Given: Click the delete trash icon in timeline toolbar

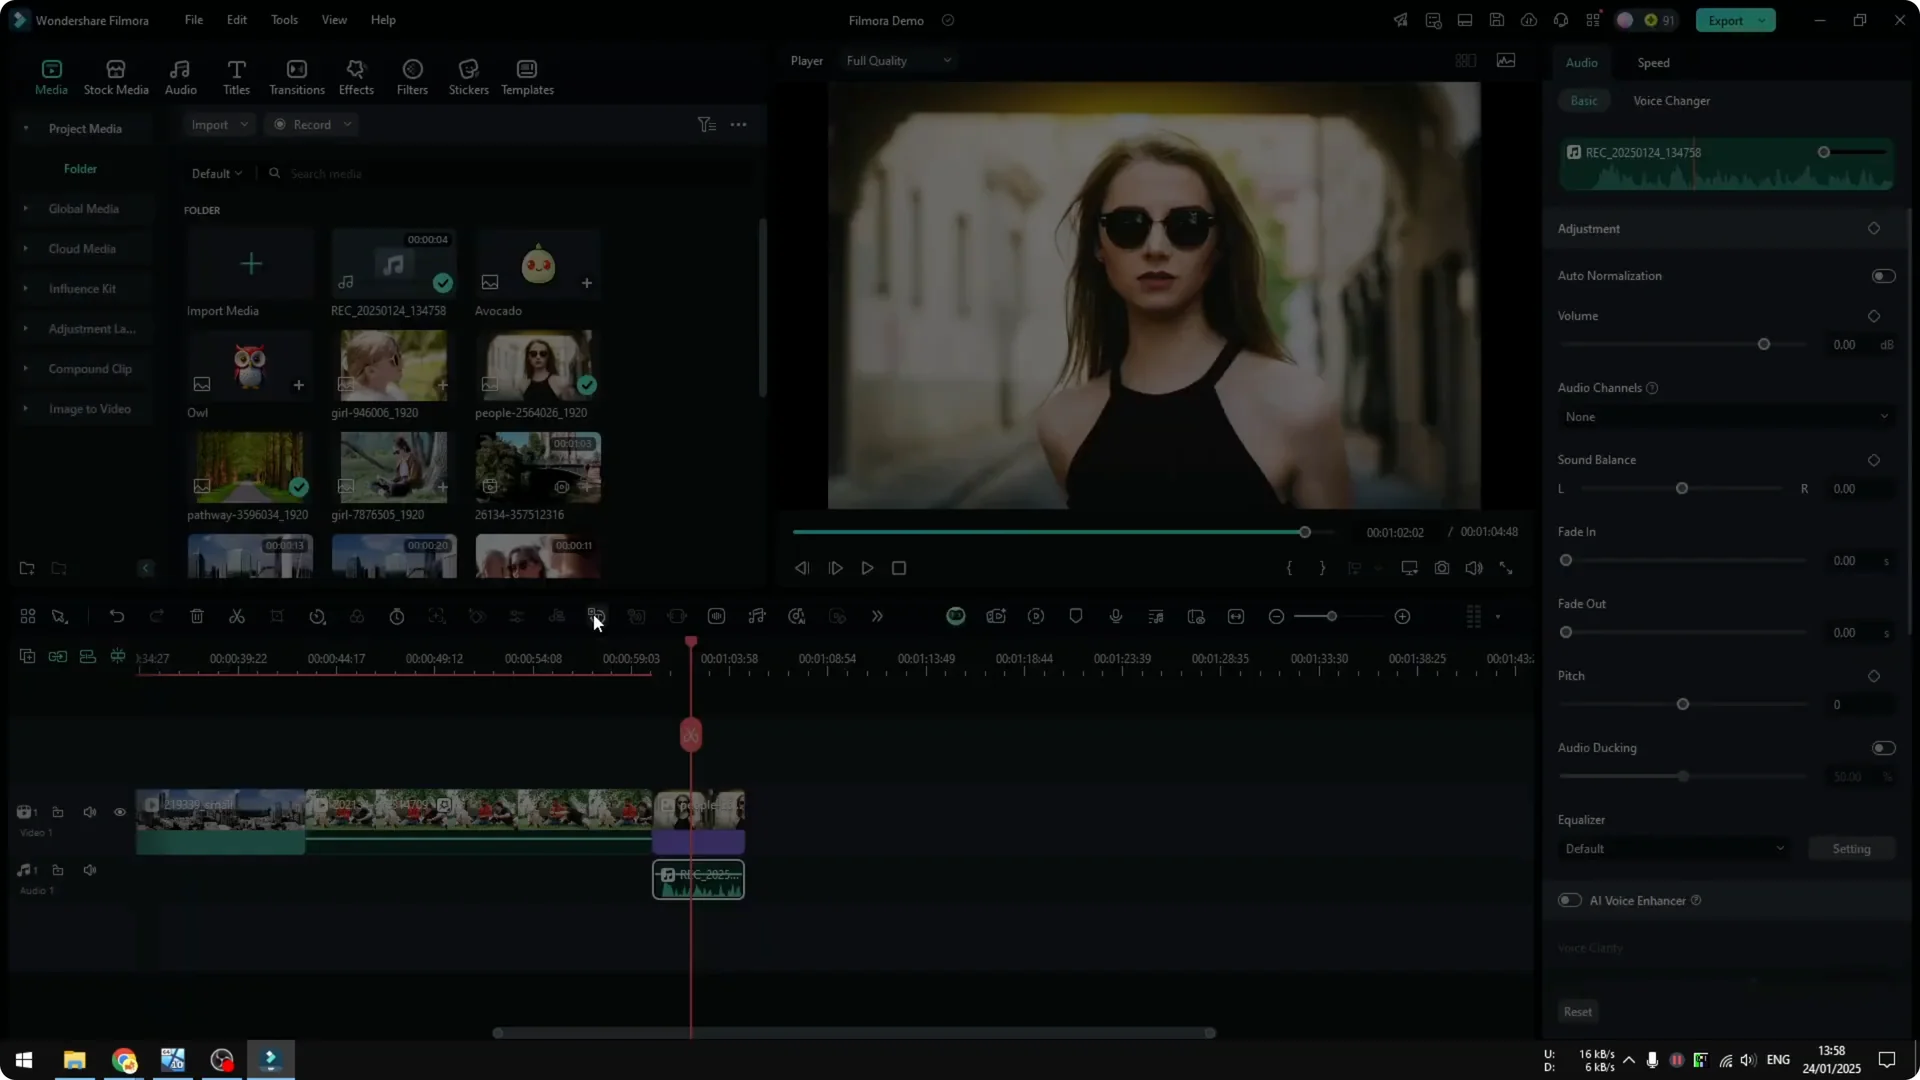Looking at the screenshot, I should tap(197, 616).
